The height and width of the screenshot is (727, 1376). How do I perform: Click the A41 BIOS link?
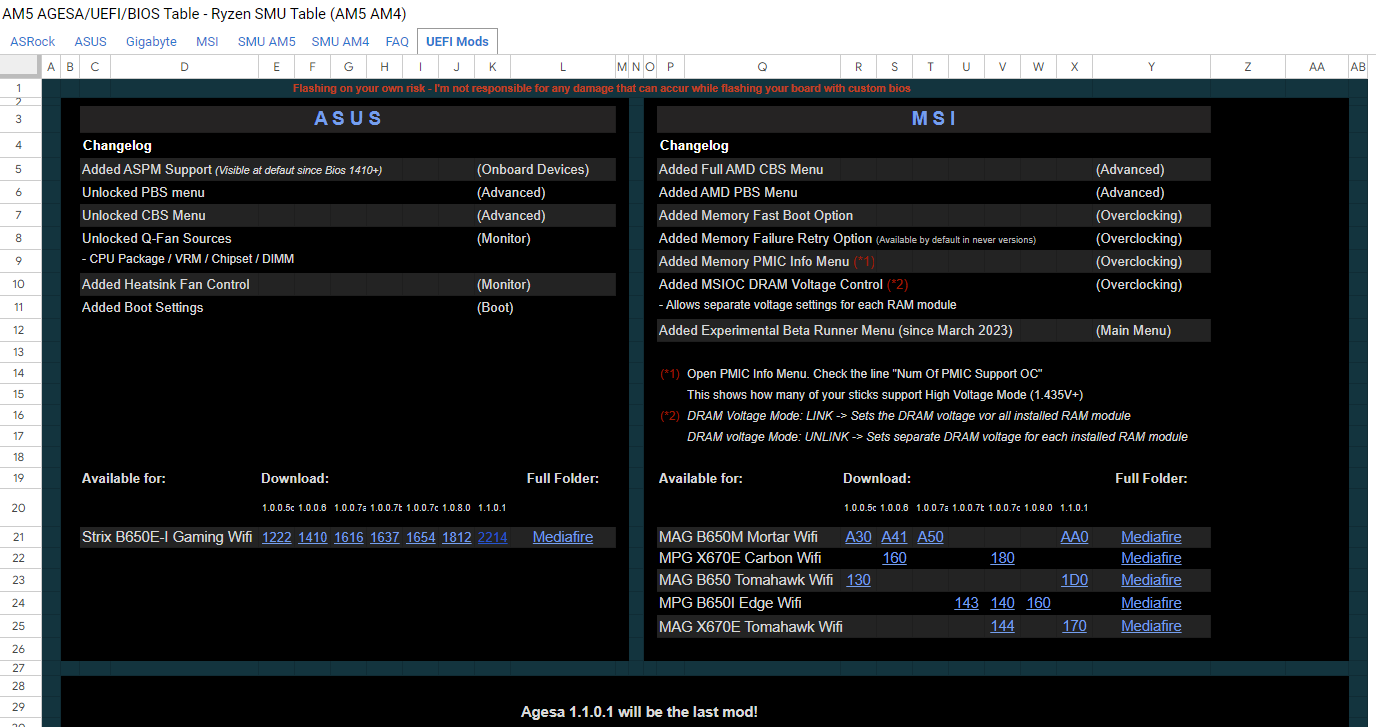tap(894, 537)
